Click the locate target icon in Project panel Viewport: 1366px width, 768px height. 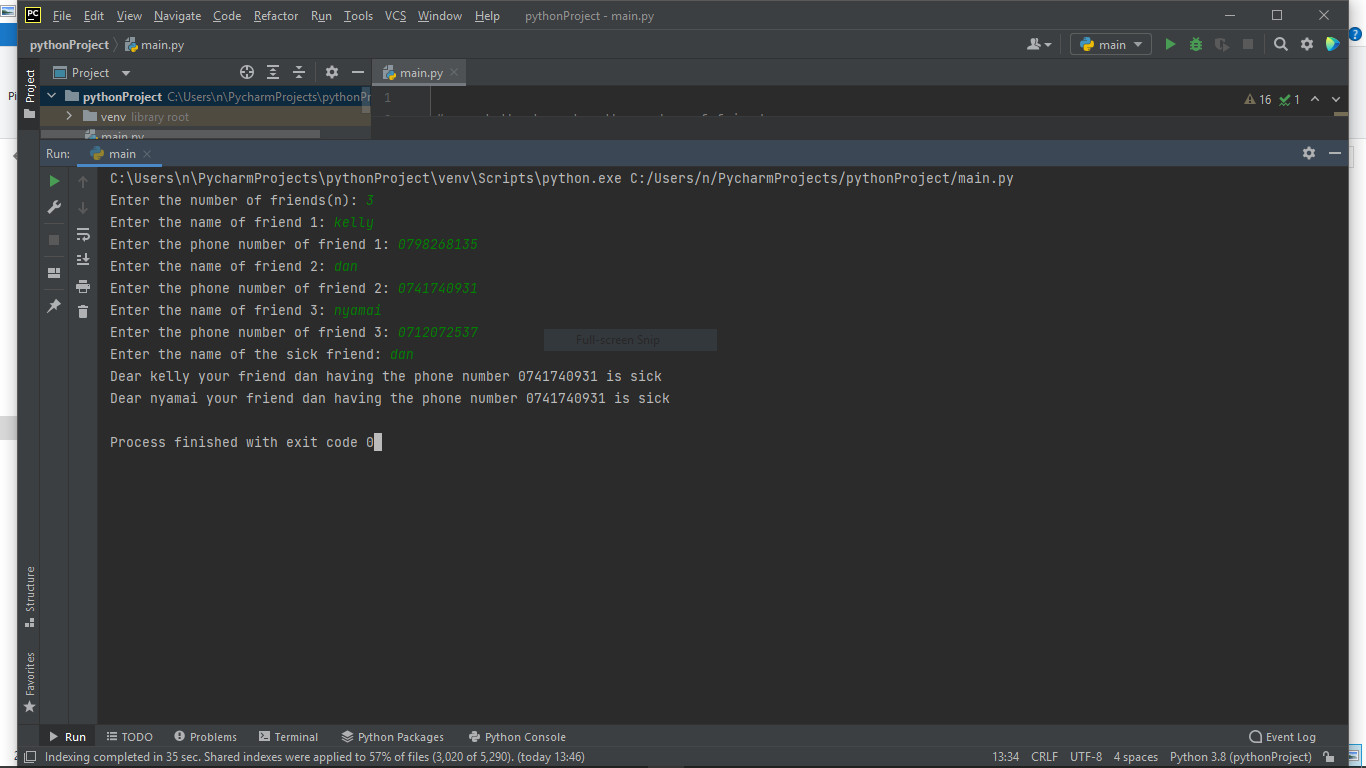coord(247,73)
